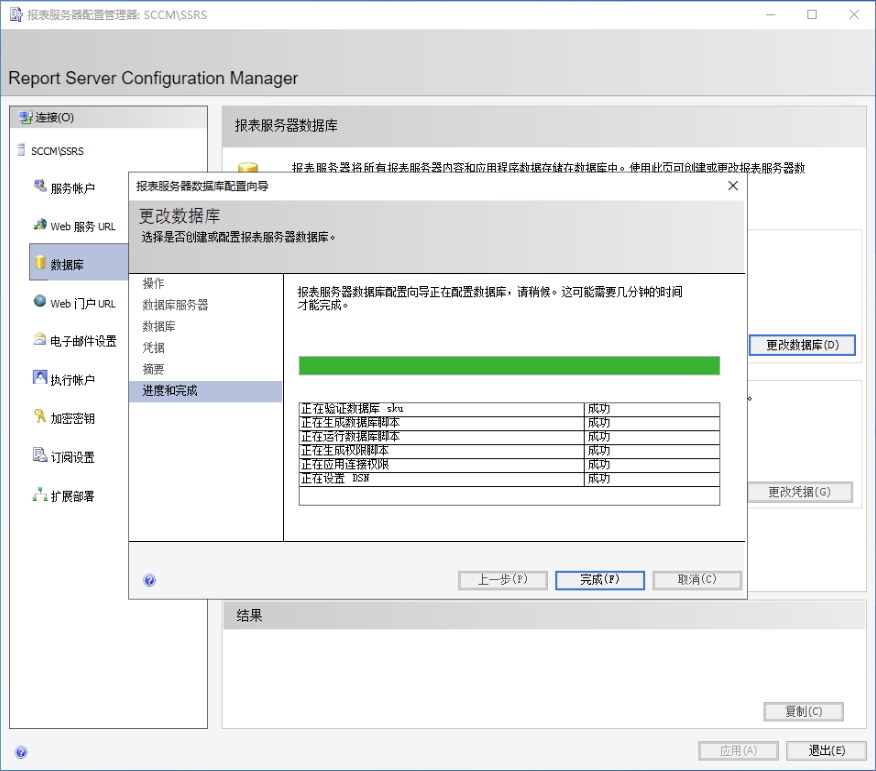The image size is (876, 771).
Task: Click row 正在验证数据库 sku
Action: [x=509, y=409]
